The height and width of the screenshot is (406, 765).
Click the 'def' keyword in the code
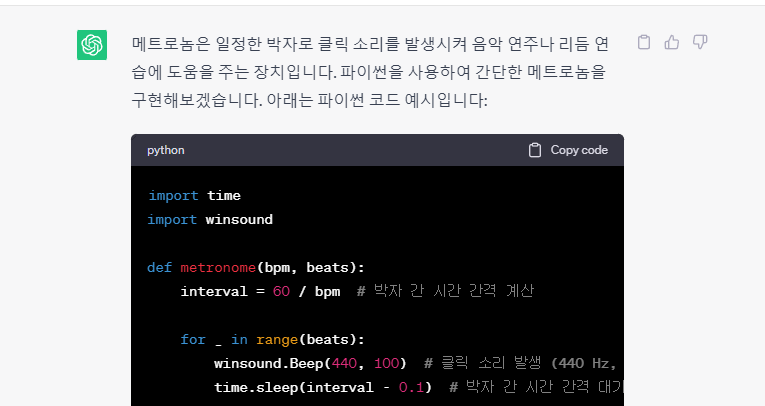[x=160, y=267]
